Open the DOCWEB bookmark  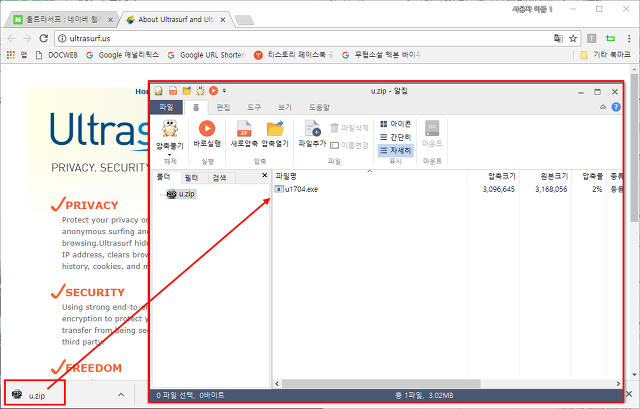point(57,55)
